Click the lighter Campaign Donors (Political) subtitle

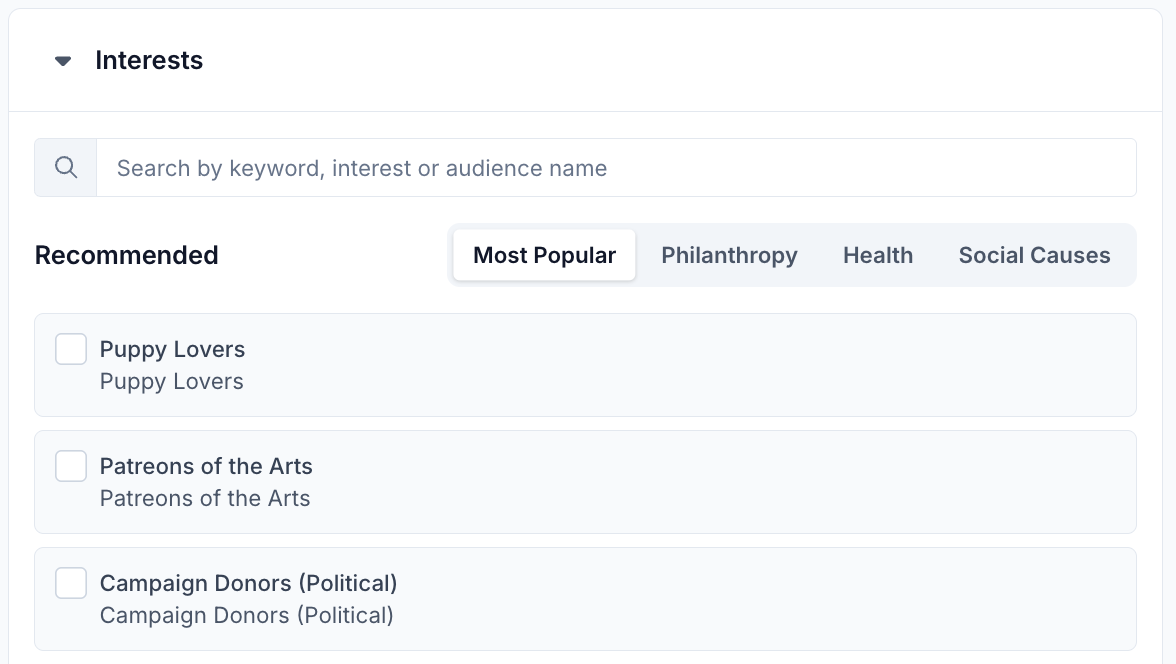tap(246, 615)
